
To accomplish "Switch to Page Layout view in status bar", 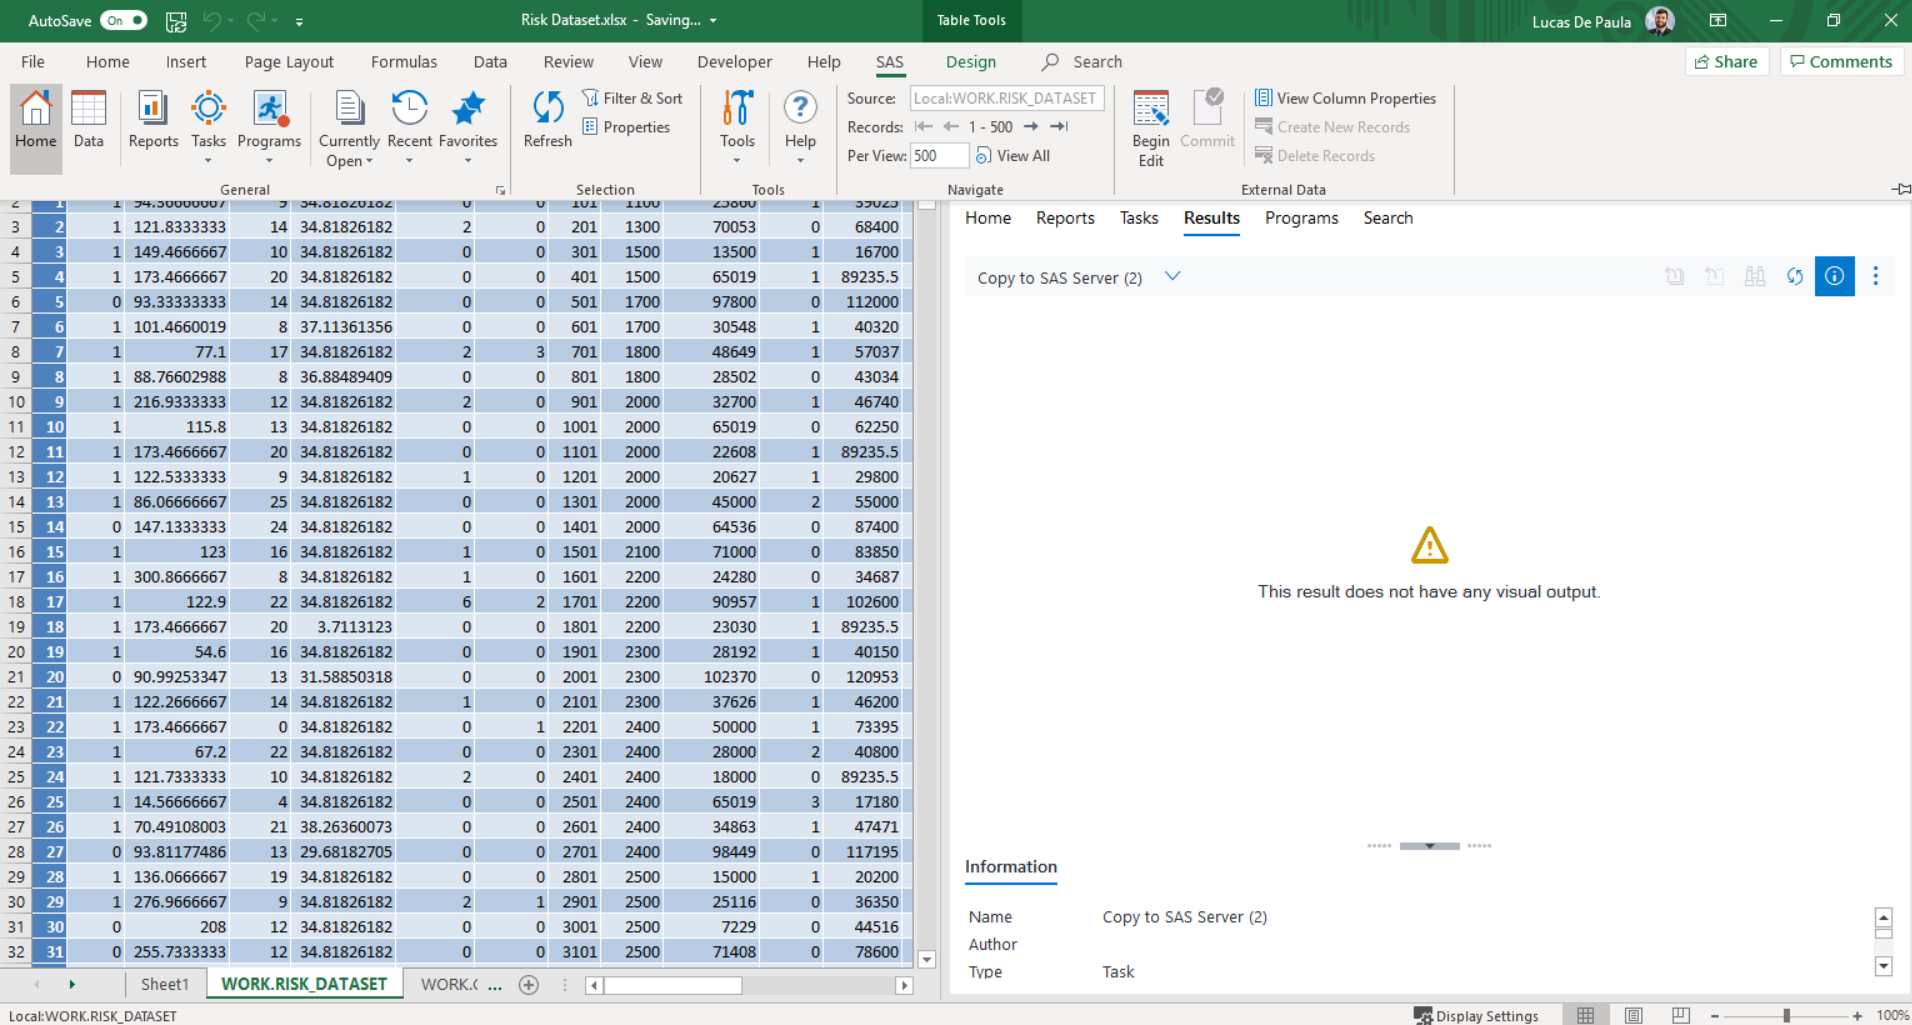I will pos(1633,1015).
